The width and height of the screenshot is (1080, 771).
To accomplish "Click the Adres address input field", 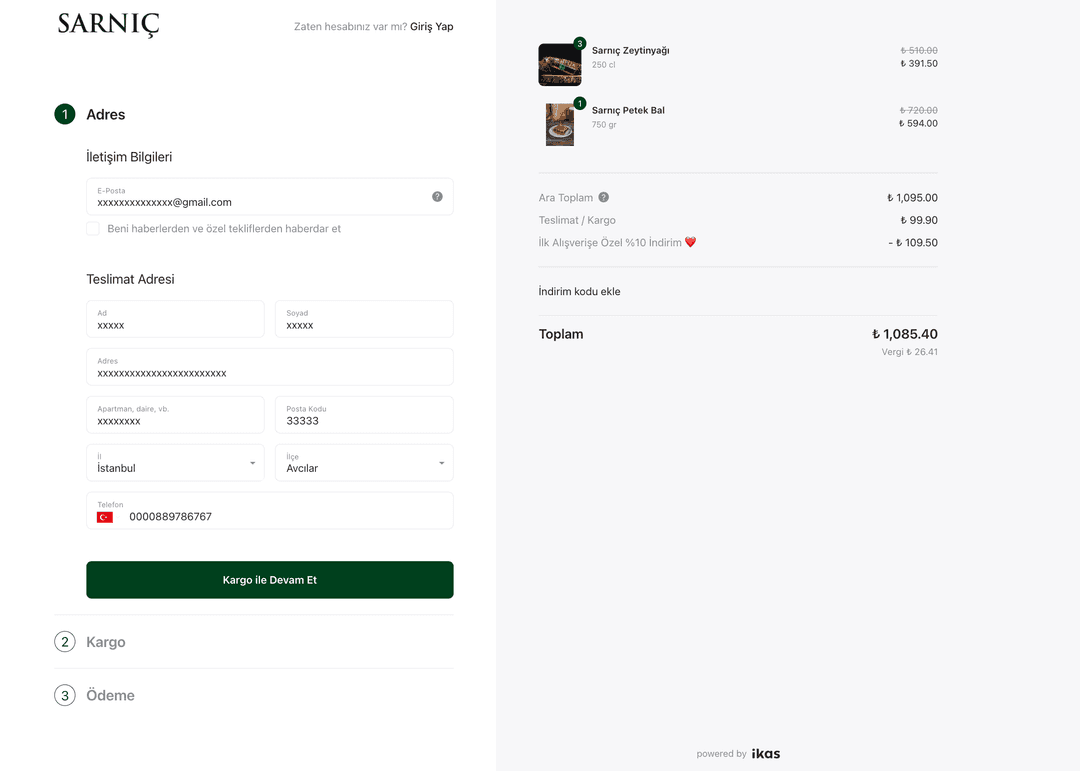I will [x=270, y=367].
